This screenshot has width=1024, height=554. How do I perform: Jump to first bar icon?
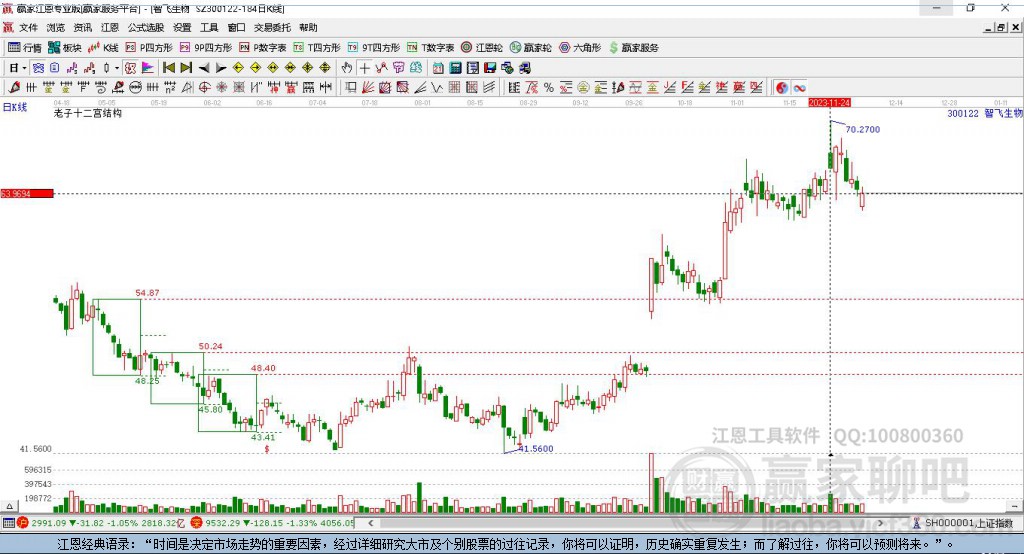pyautogui.click(x=168, y=67)
